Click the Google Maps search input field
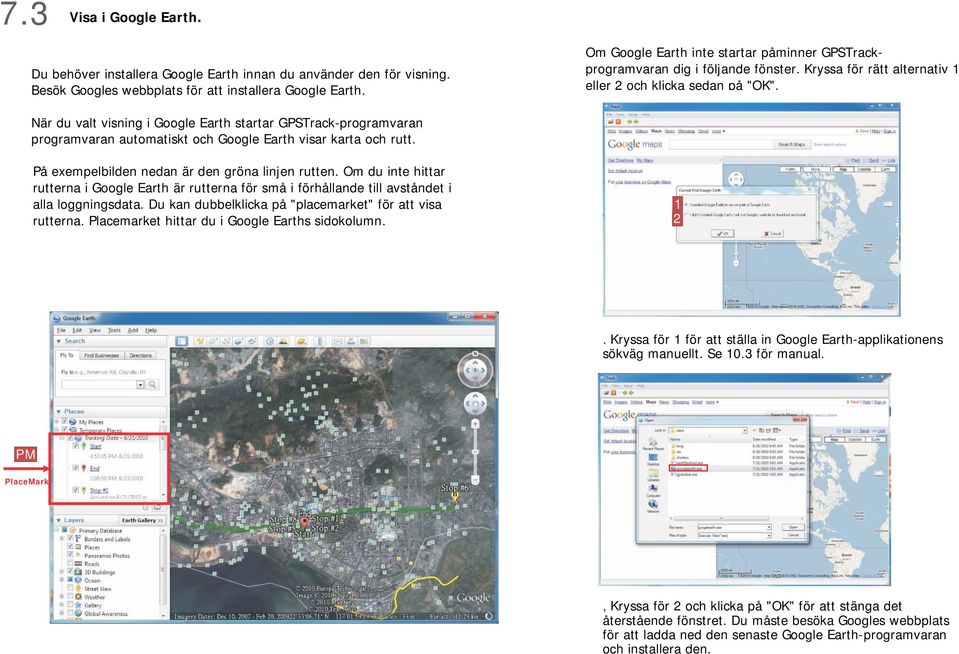 [719, 144]
